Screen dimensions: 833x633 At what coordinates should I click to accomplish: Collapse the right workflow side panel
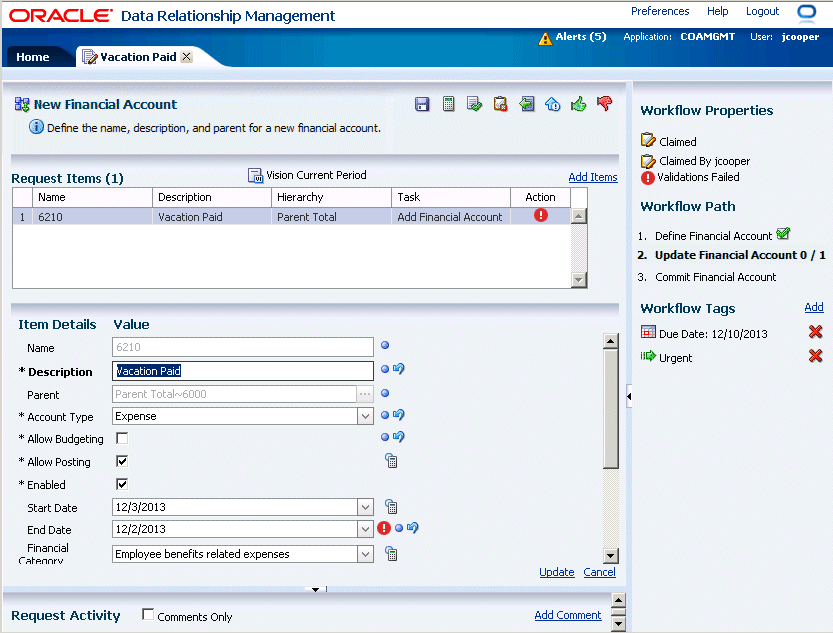click(629, 396)
